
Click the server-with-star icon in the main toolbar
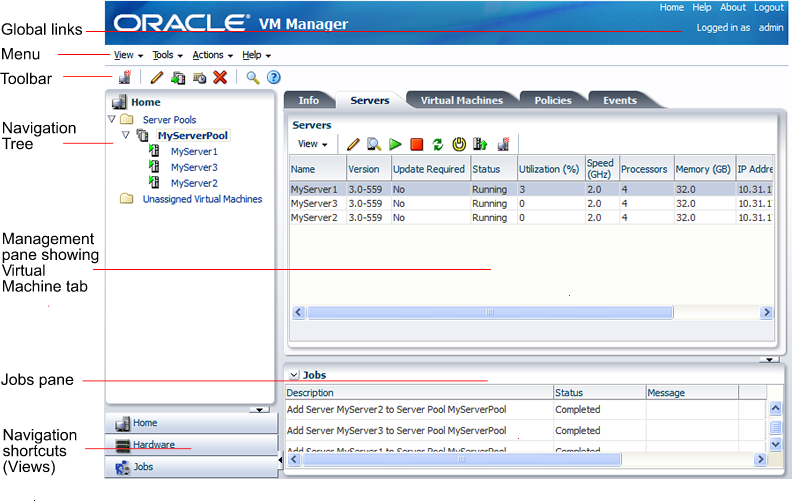click(x=125, y=77)
